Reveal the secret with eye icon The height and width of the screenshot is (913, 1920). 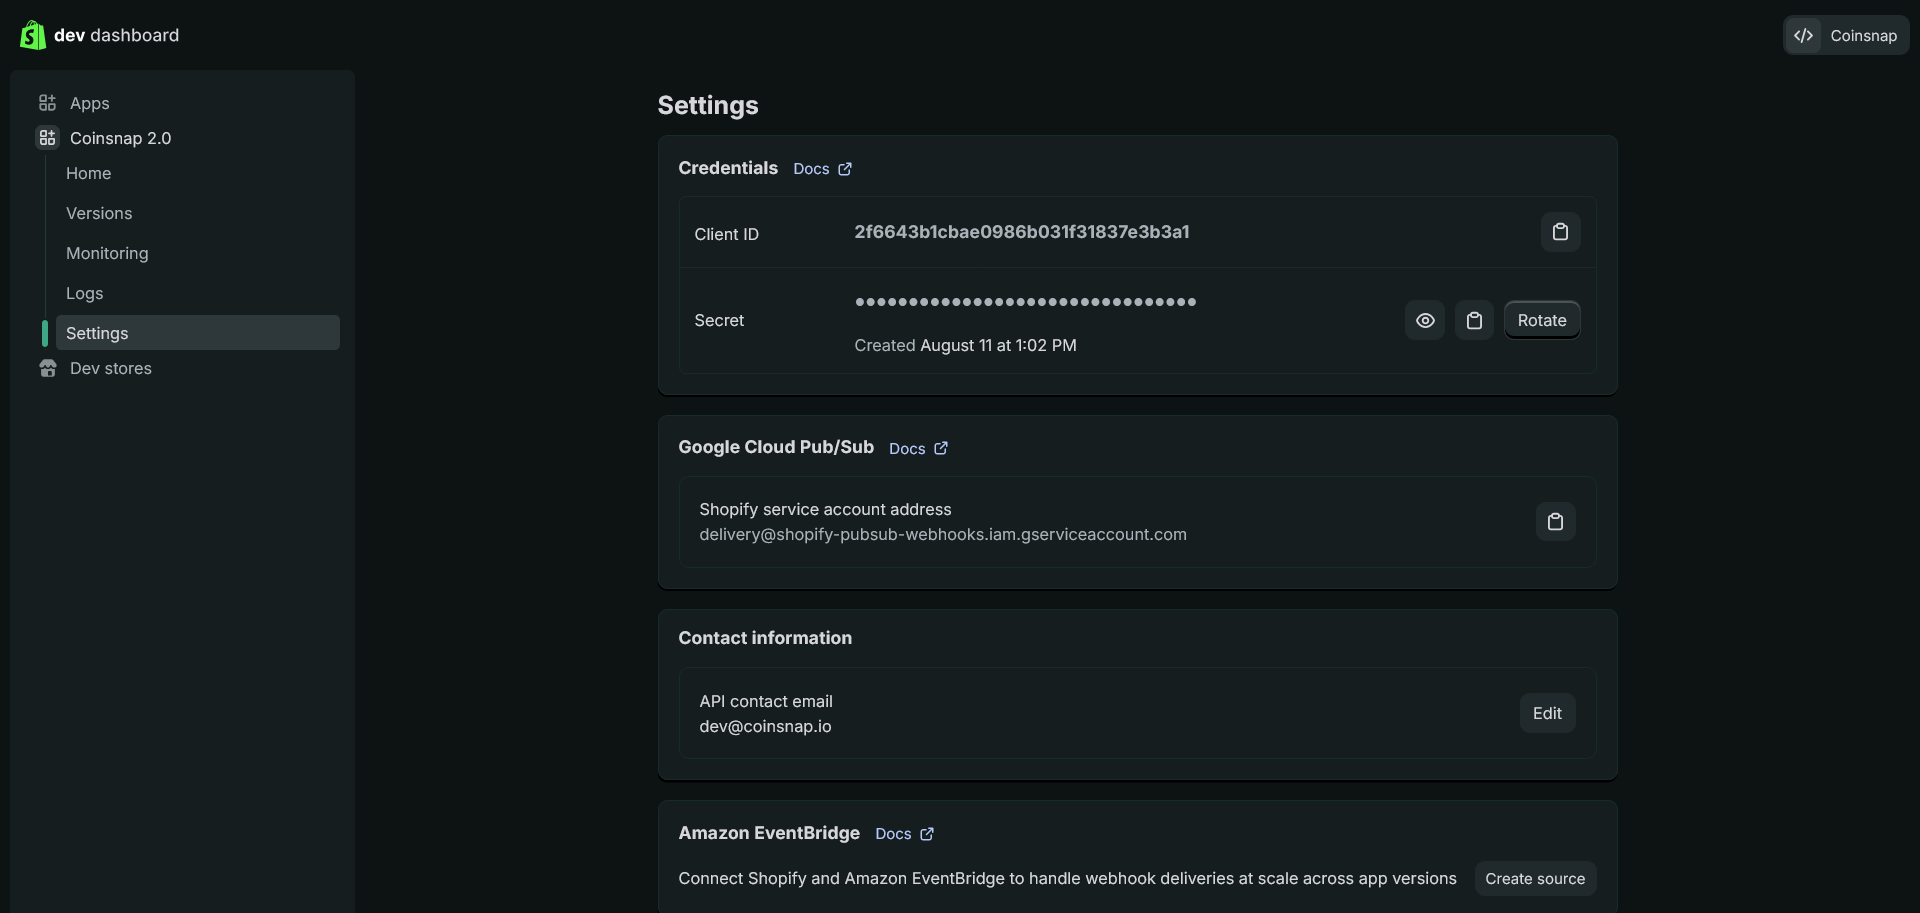tap(1424, 320)
